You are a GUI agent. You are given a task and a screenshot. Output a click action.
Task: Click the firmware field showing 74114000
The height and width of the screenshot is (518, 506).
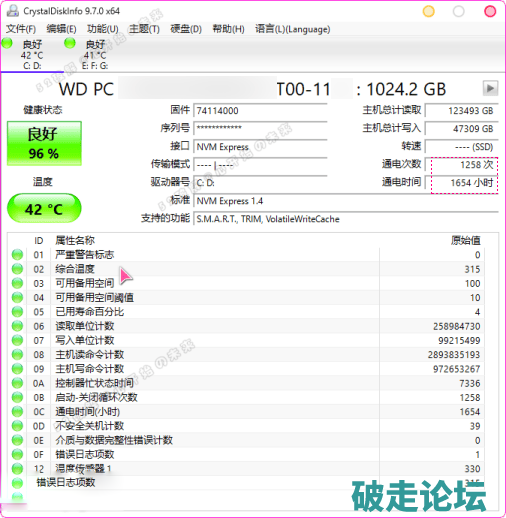260,111
